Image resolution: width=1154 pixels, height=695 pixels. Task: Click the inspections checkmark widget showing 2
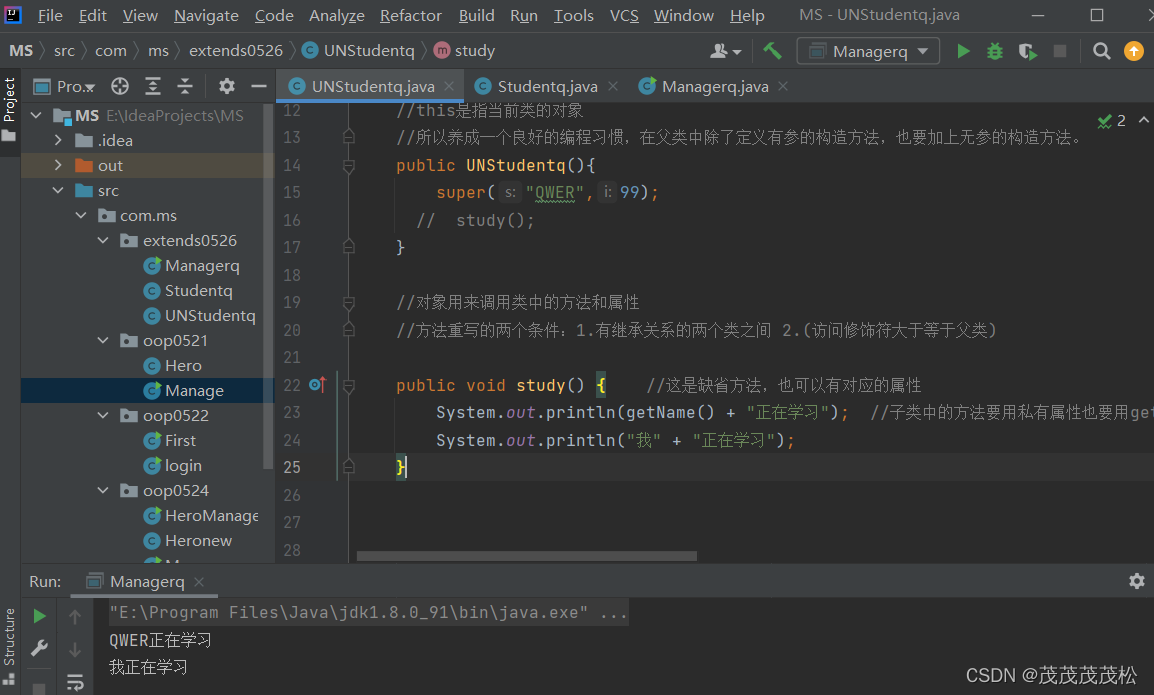(x=1111, y=121)
